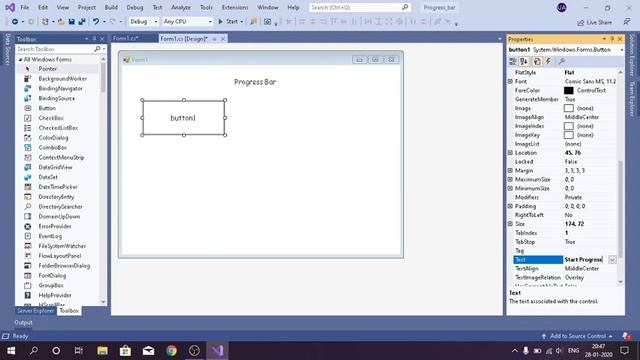Image resolution: width=640 pixels, height=360 pixels.
Task: Expand the Location property node
Action: pyautogui.click(x=510, y=153)
